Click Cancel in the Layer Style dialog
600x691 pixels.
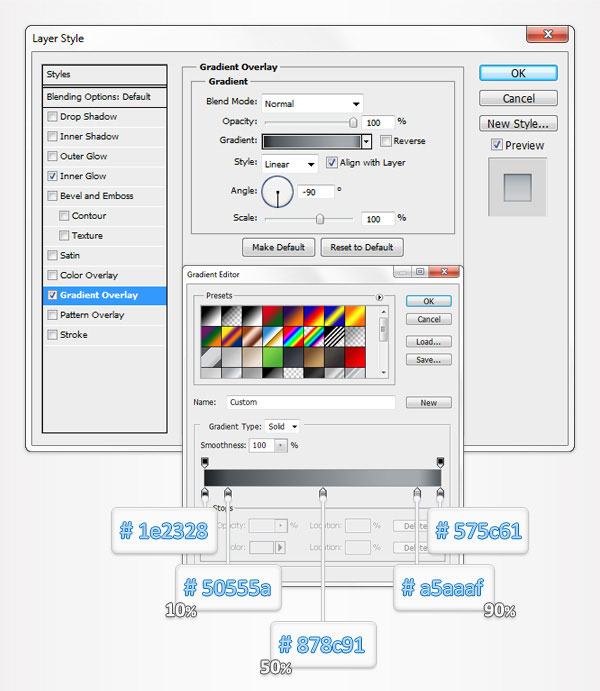click(518, 98)
